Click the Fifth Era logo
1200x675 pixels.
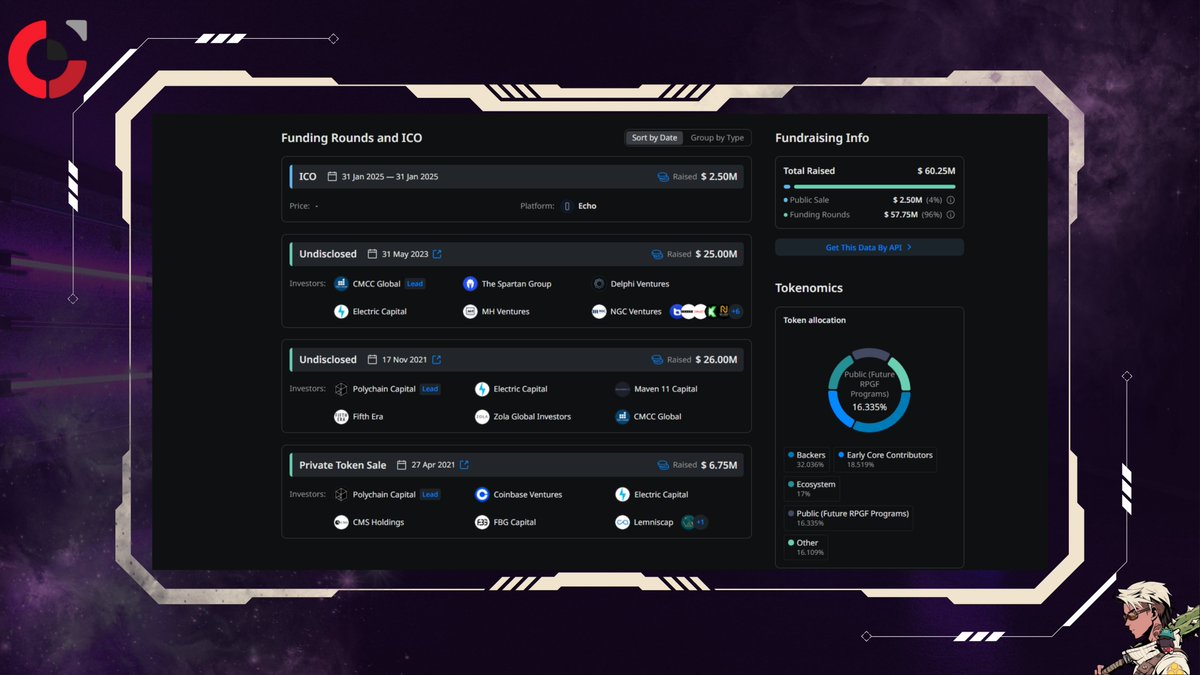[341, 416]
